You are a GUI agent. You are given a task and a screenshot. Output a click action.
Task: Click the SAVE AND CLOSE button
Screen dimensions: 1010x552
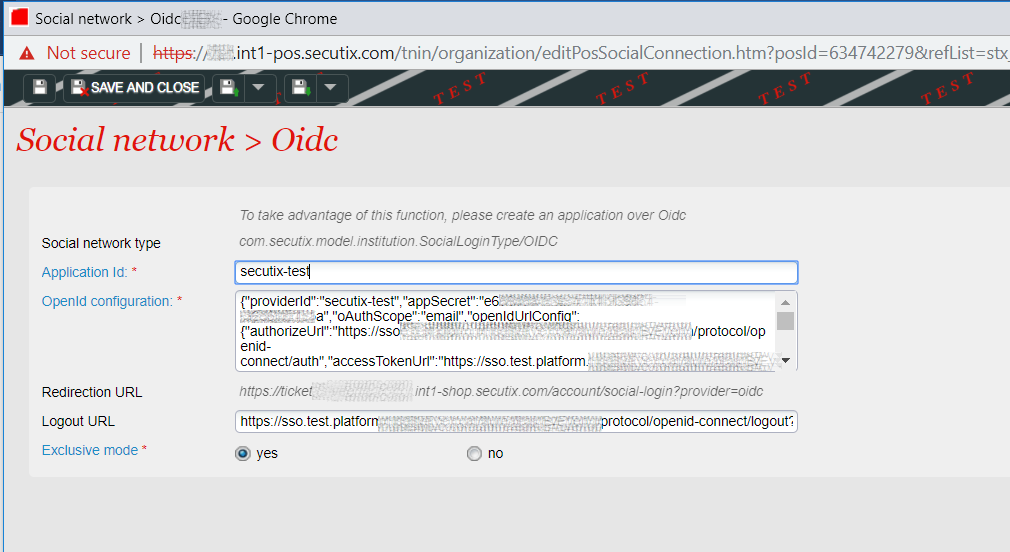134,88
